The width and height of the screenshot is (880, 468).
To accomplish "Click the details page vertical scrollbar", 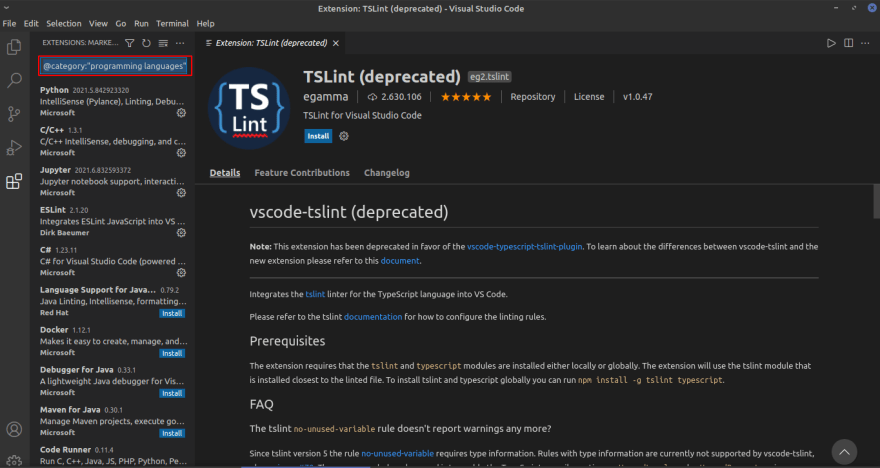I will coord(876,201).
